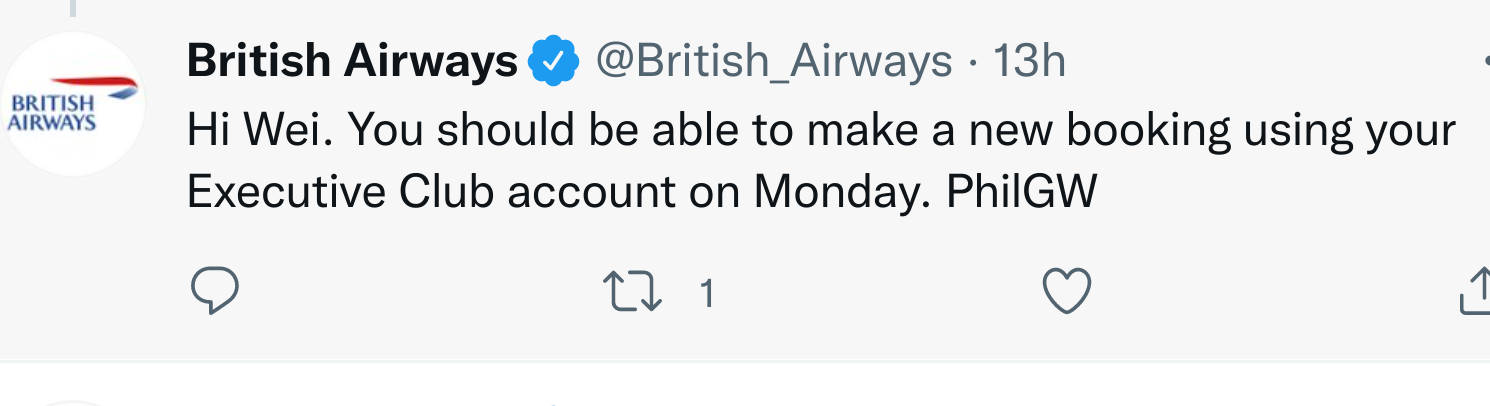The width and height of the screenshot is (1490, 406).
Task: Click the 'BRITISH AIRWAYS' wordmark in the avatar
Action: tap(52, 114)
